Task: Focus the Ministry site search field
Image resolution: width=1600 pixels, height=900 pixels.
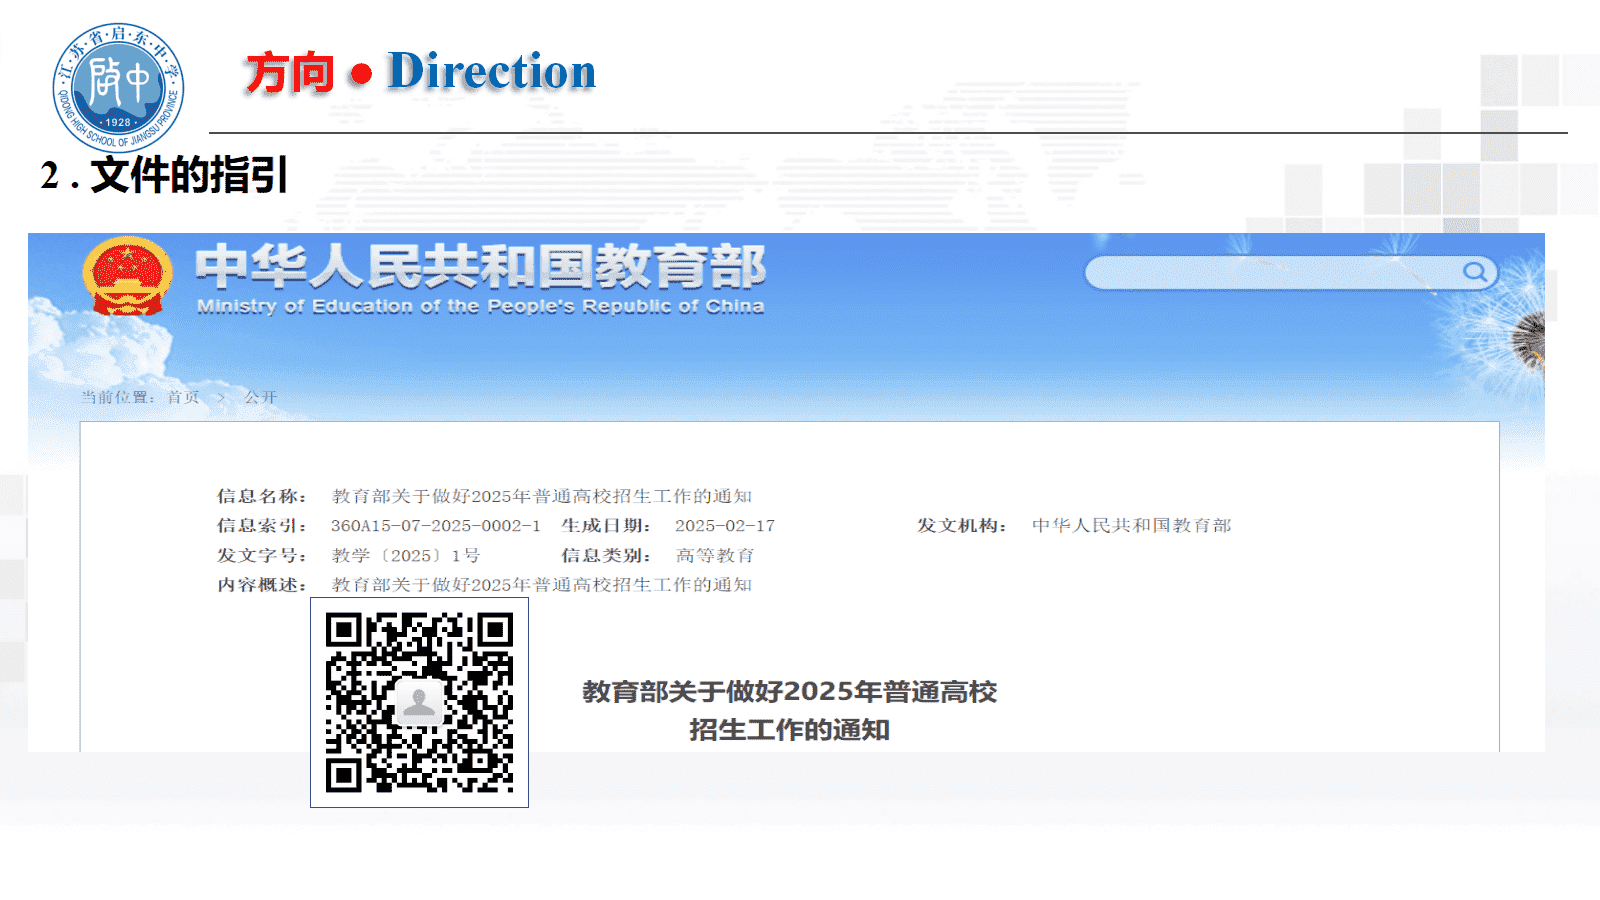Action: (1290, 272)
